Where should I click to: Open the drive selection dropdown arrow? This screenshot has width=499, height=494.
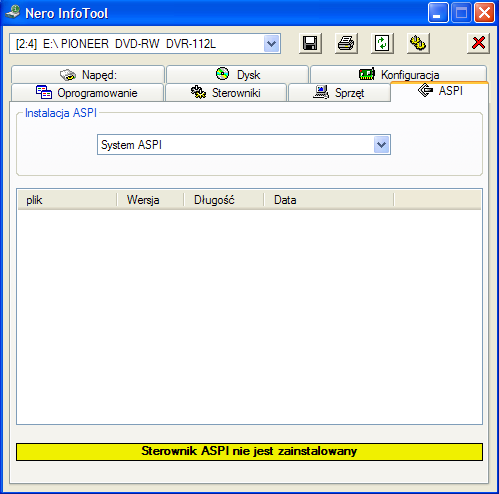click(x=271, y=44)
